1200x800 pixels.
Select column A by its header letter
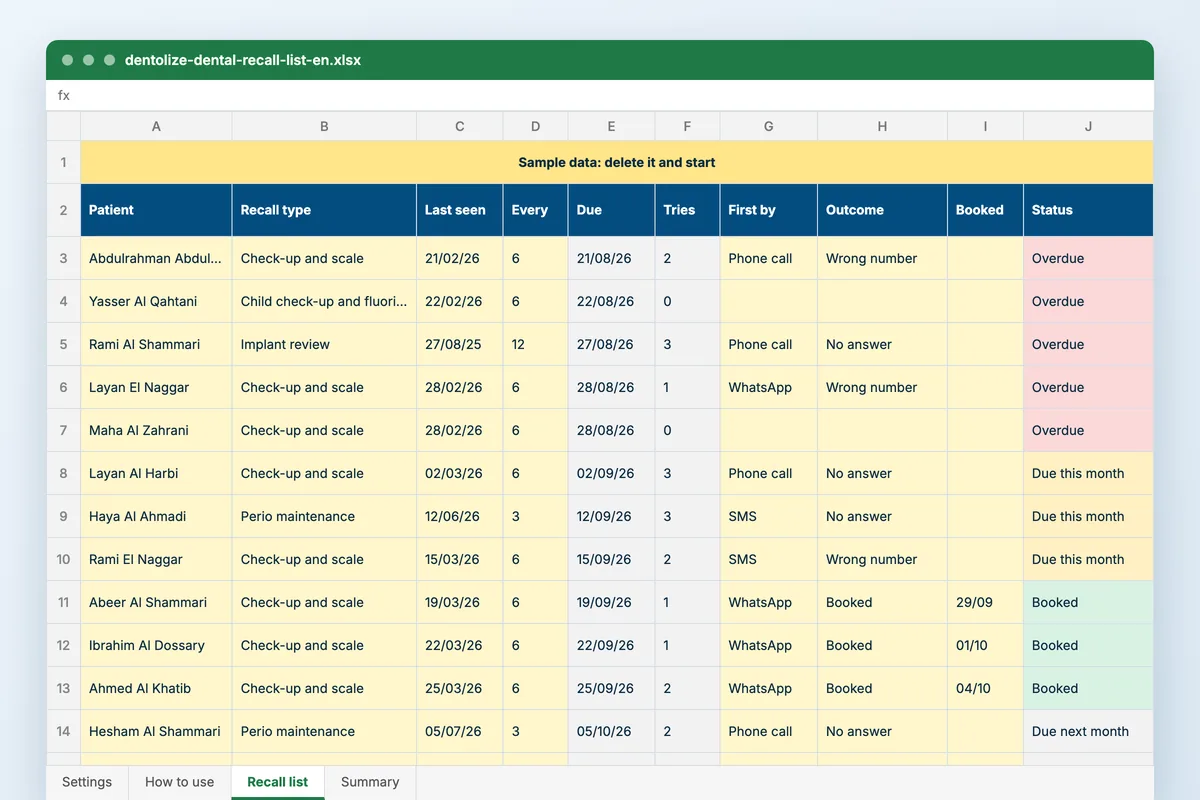tap(156, 126)
